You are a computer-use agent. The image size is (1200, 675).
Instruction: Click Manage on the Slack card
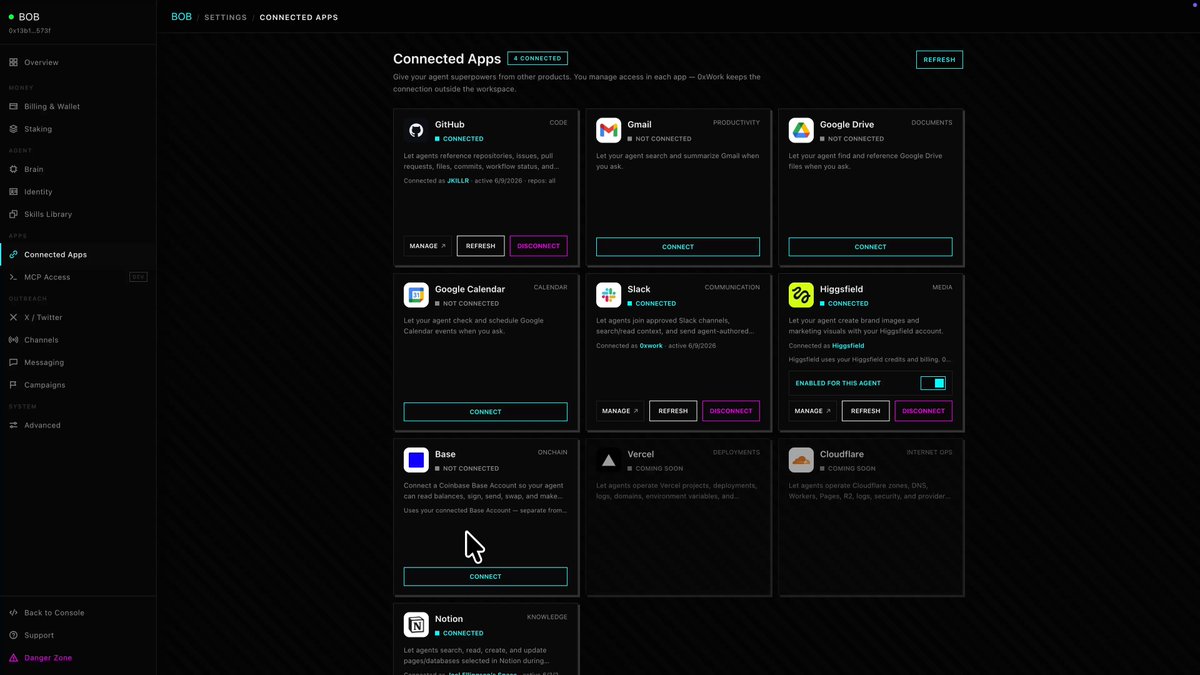[x=620, y=411]
